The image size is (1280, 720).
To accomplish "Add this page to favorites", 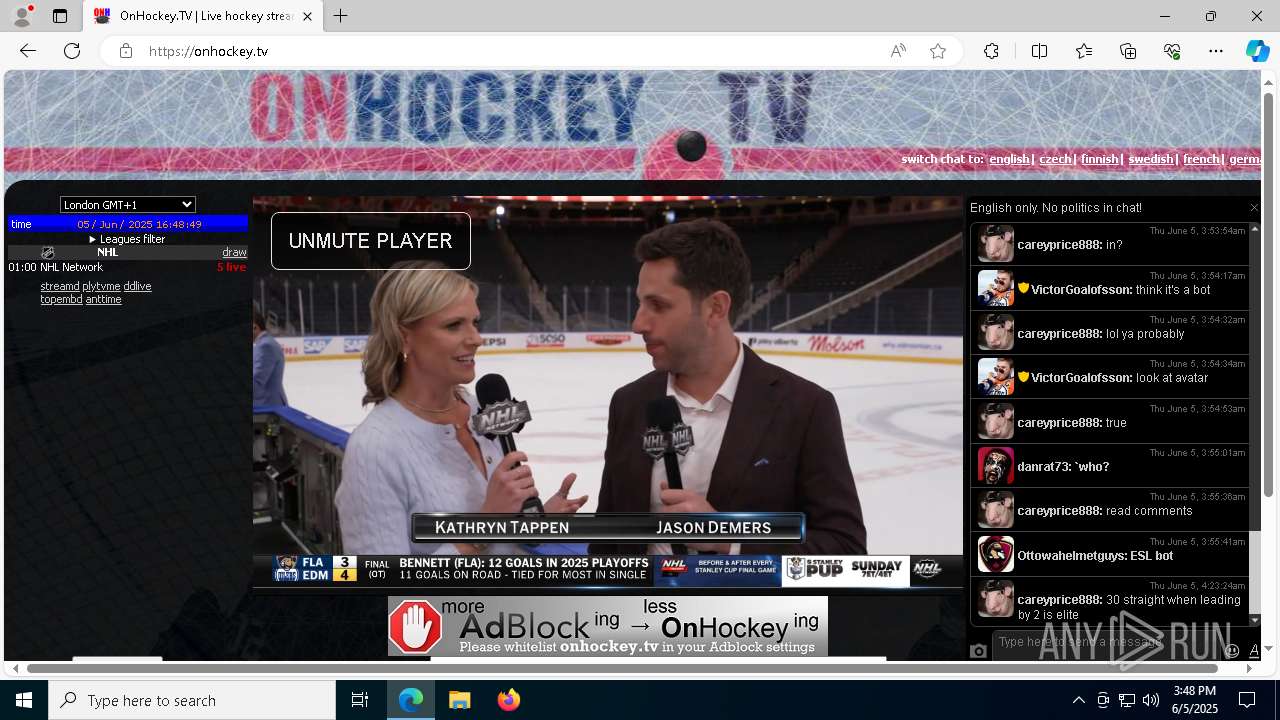I will pos(937,51).
